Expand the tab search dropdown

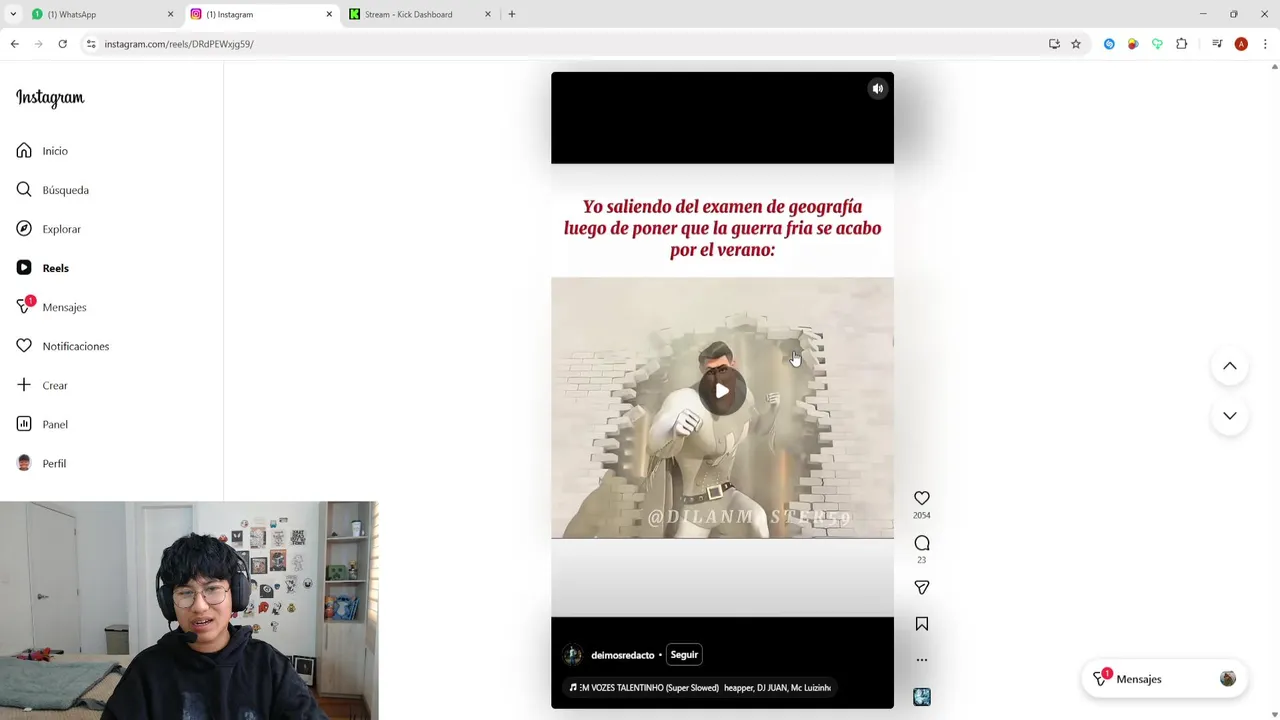pyautogui.click(x=13, y=14)
